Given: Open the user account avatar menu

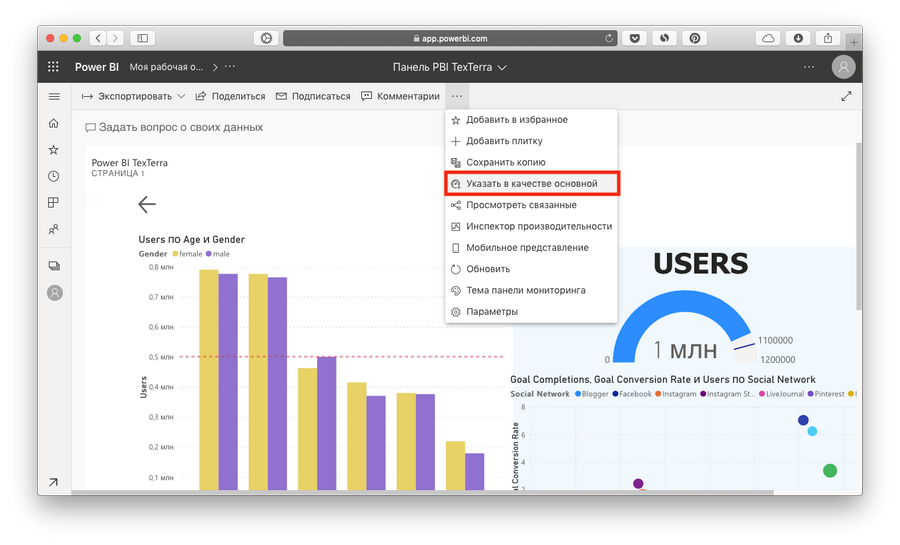Looking at the screenshot, I should (x=844, y=67).
